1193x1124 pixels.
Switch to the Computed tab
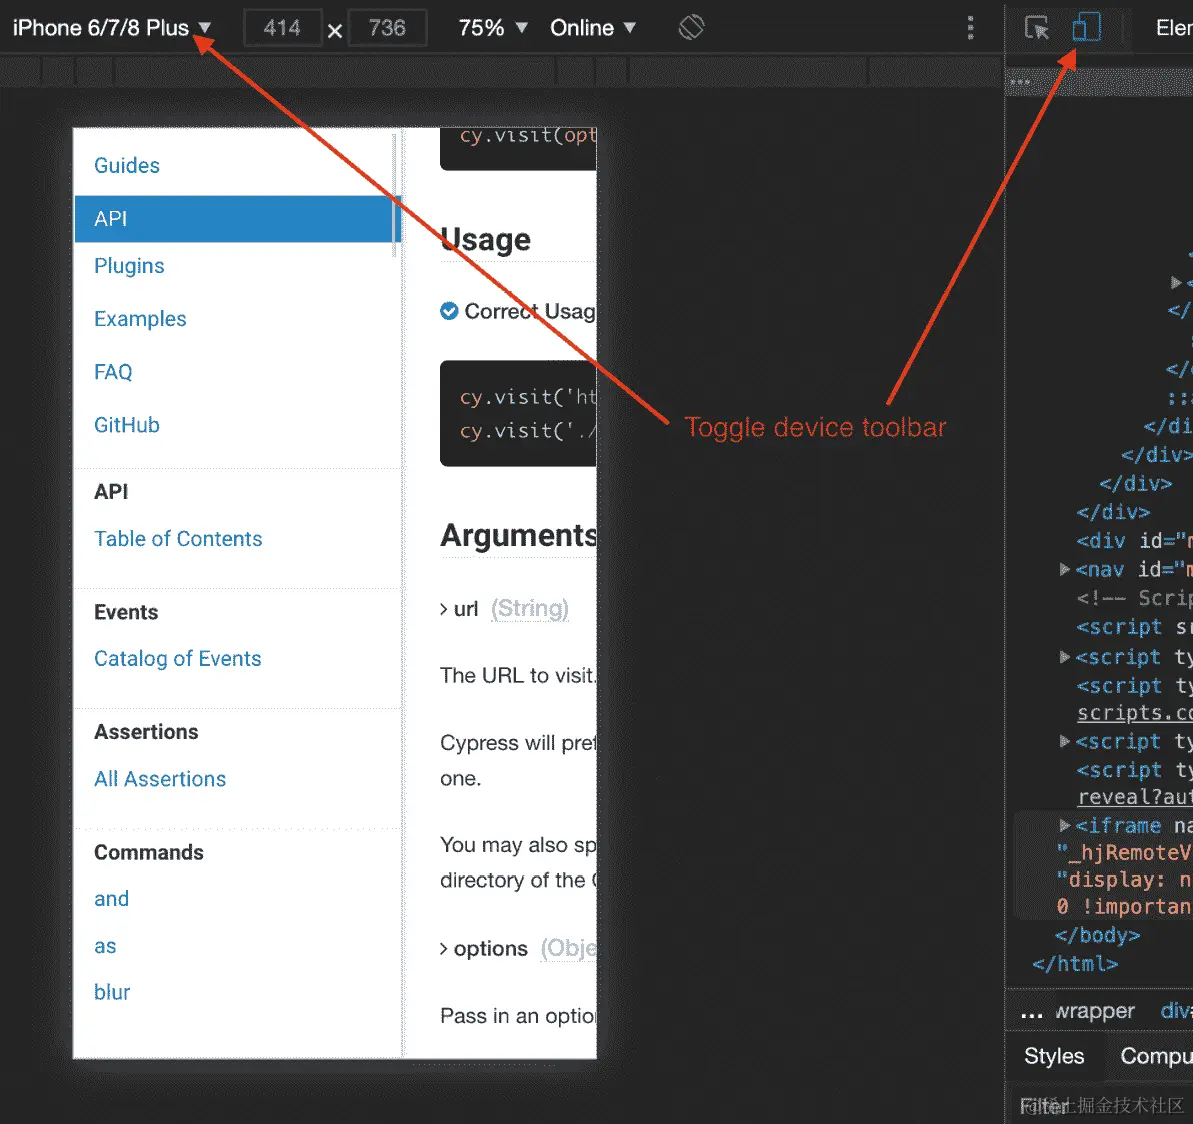(1156, 1056)
